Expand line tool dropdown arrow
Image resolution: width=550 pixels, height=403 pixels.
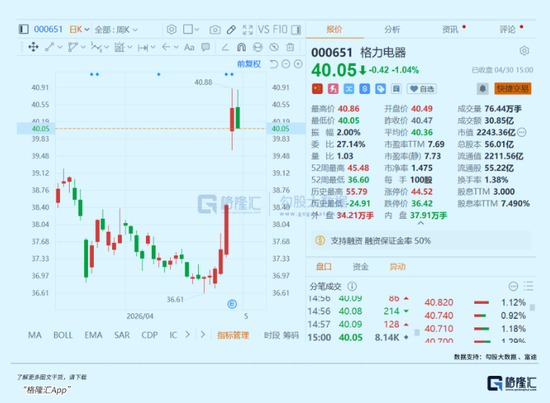click(60, 47)
